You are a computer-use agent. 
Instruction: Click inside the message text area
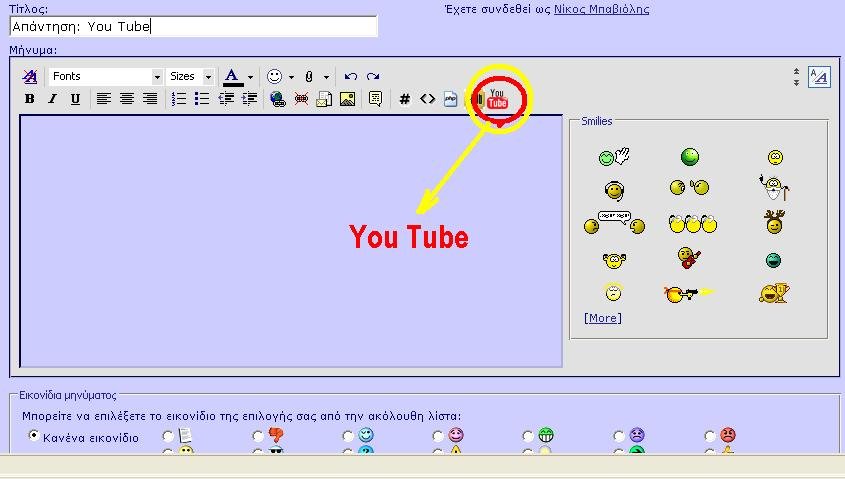pyautogui.click(x=291, y=241)
